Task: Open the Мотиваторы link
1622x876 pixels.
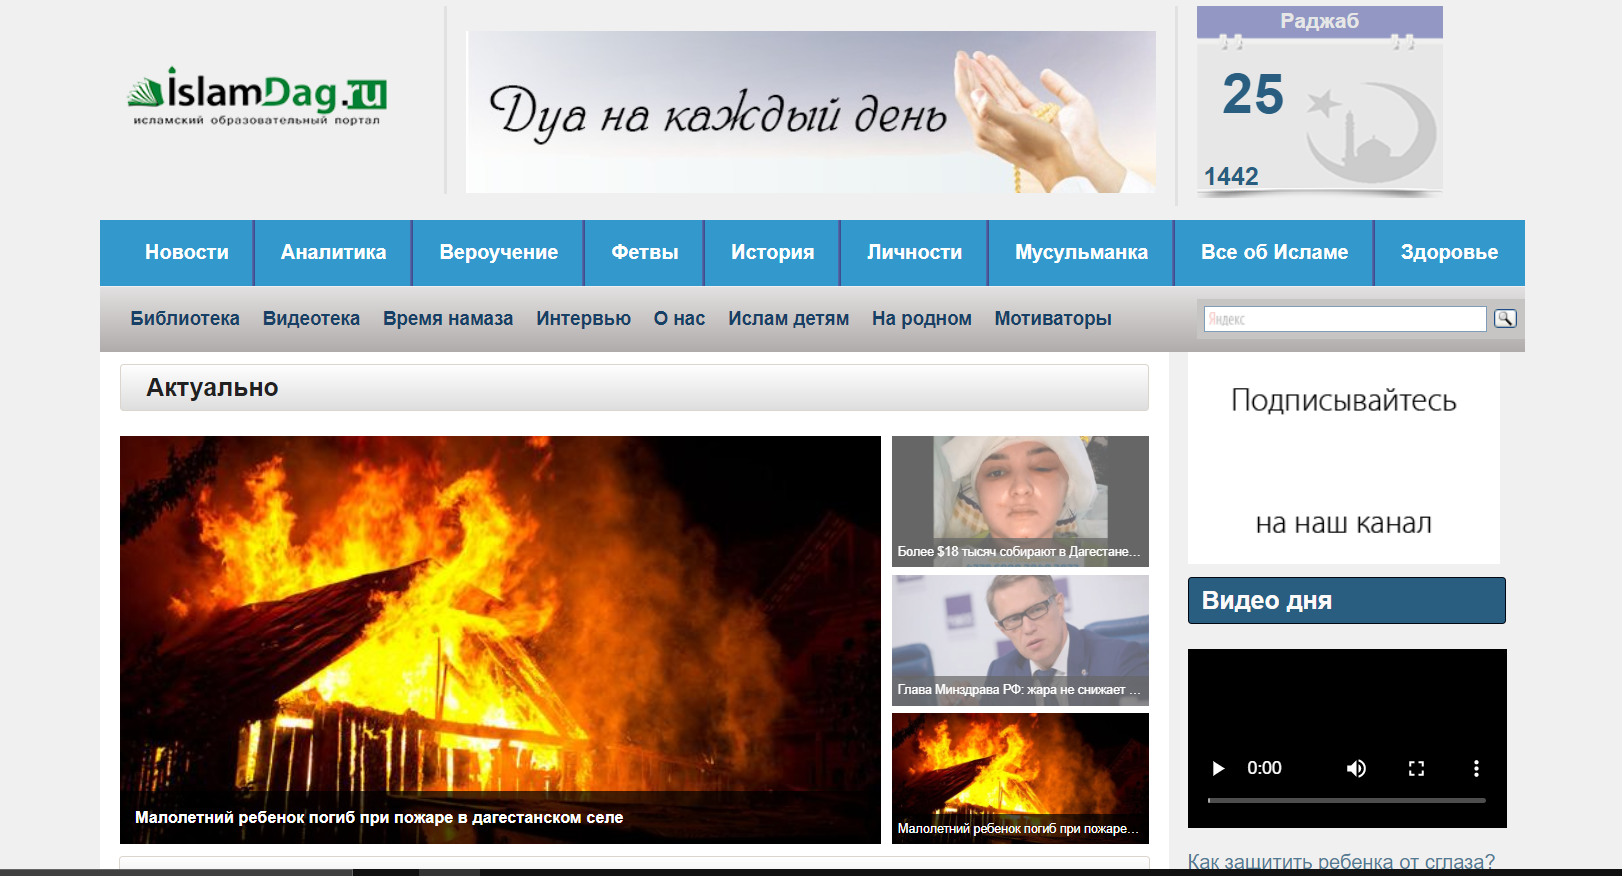Action: coord(1052,319)
